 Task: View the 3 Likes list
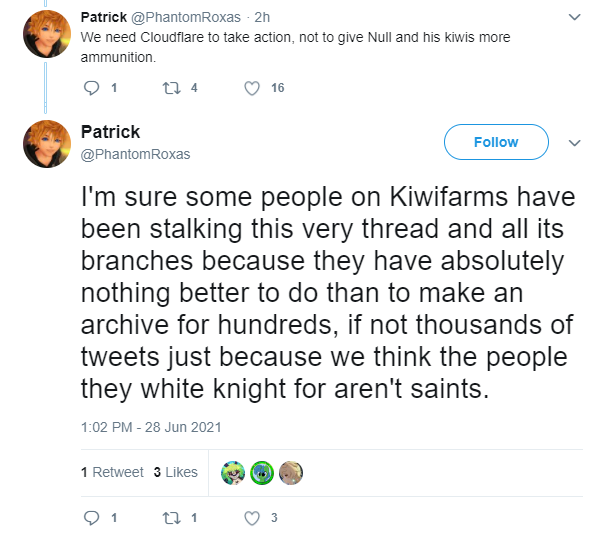pyautogui.click(x=176, y=472)
